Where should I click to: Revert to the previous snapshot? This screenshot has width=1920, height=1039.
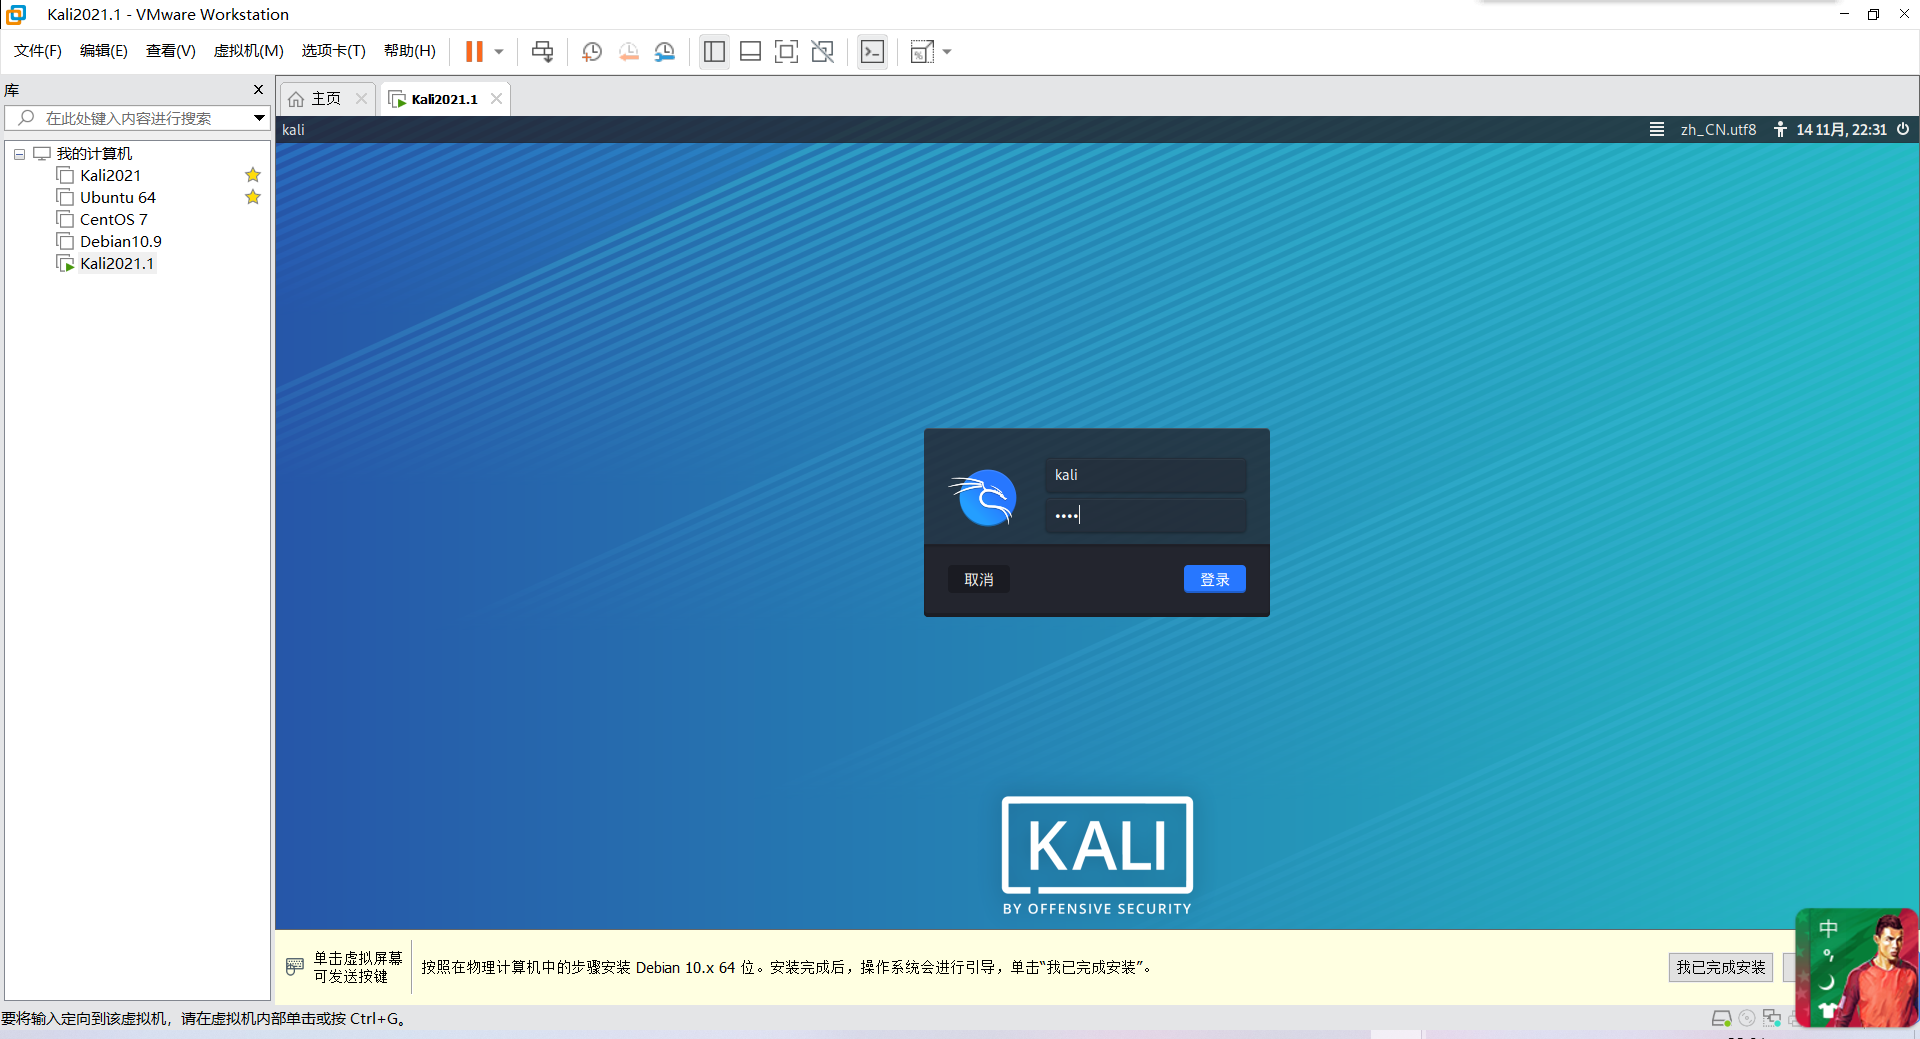point(628,51)
